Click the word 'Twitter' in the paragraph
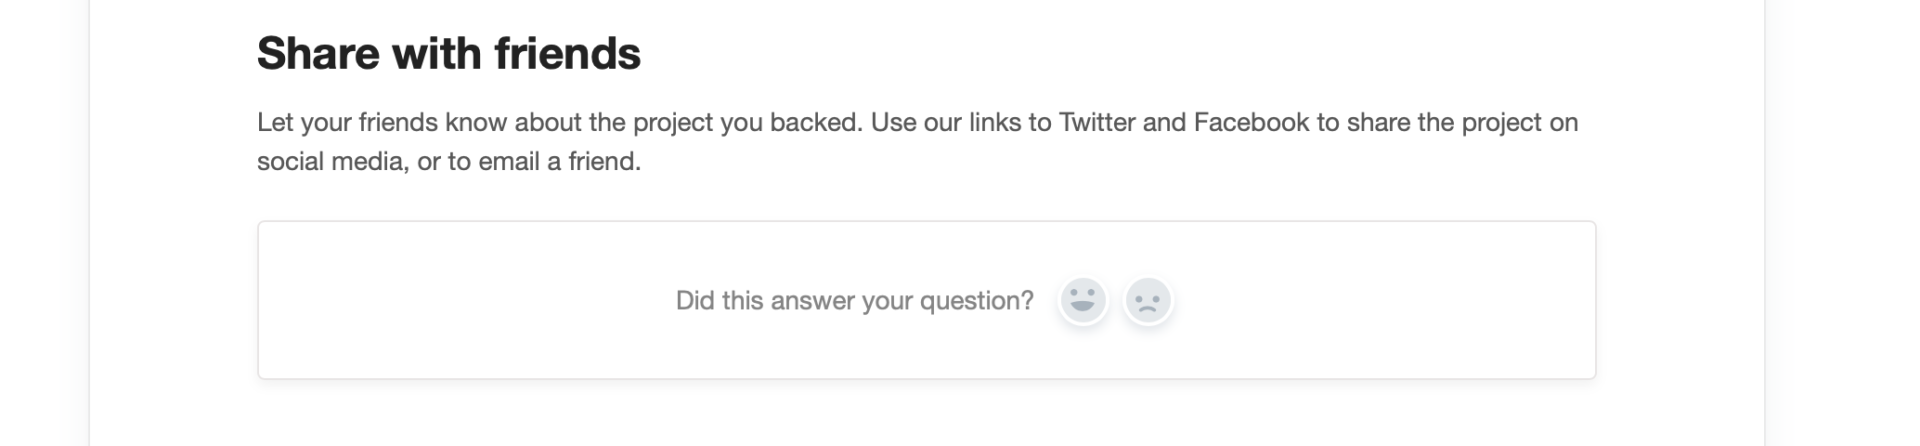1920x446 pixels. 1097,122
